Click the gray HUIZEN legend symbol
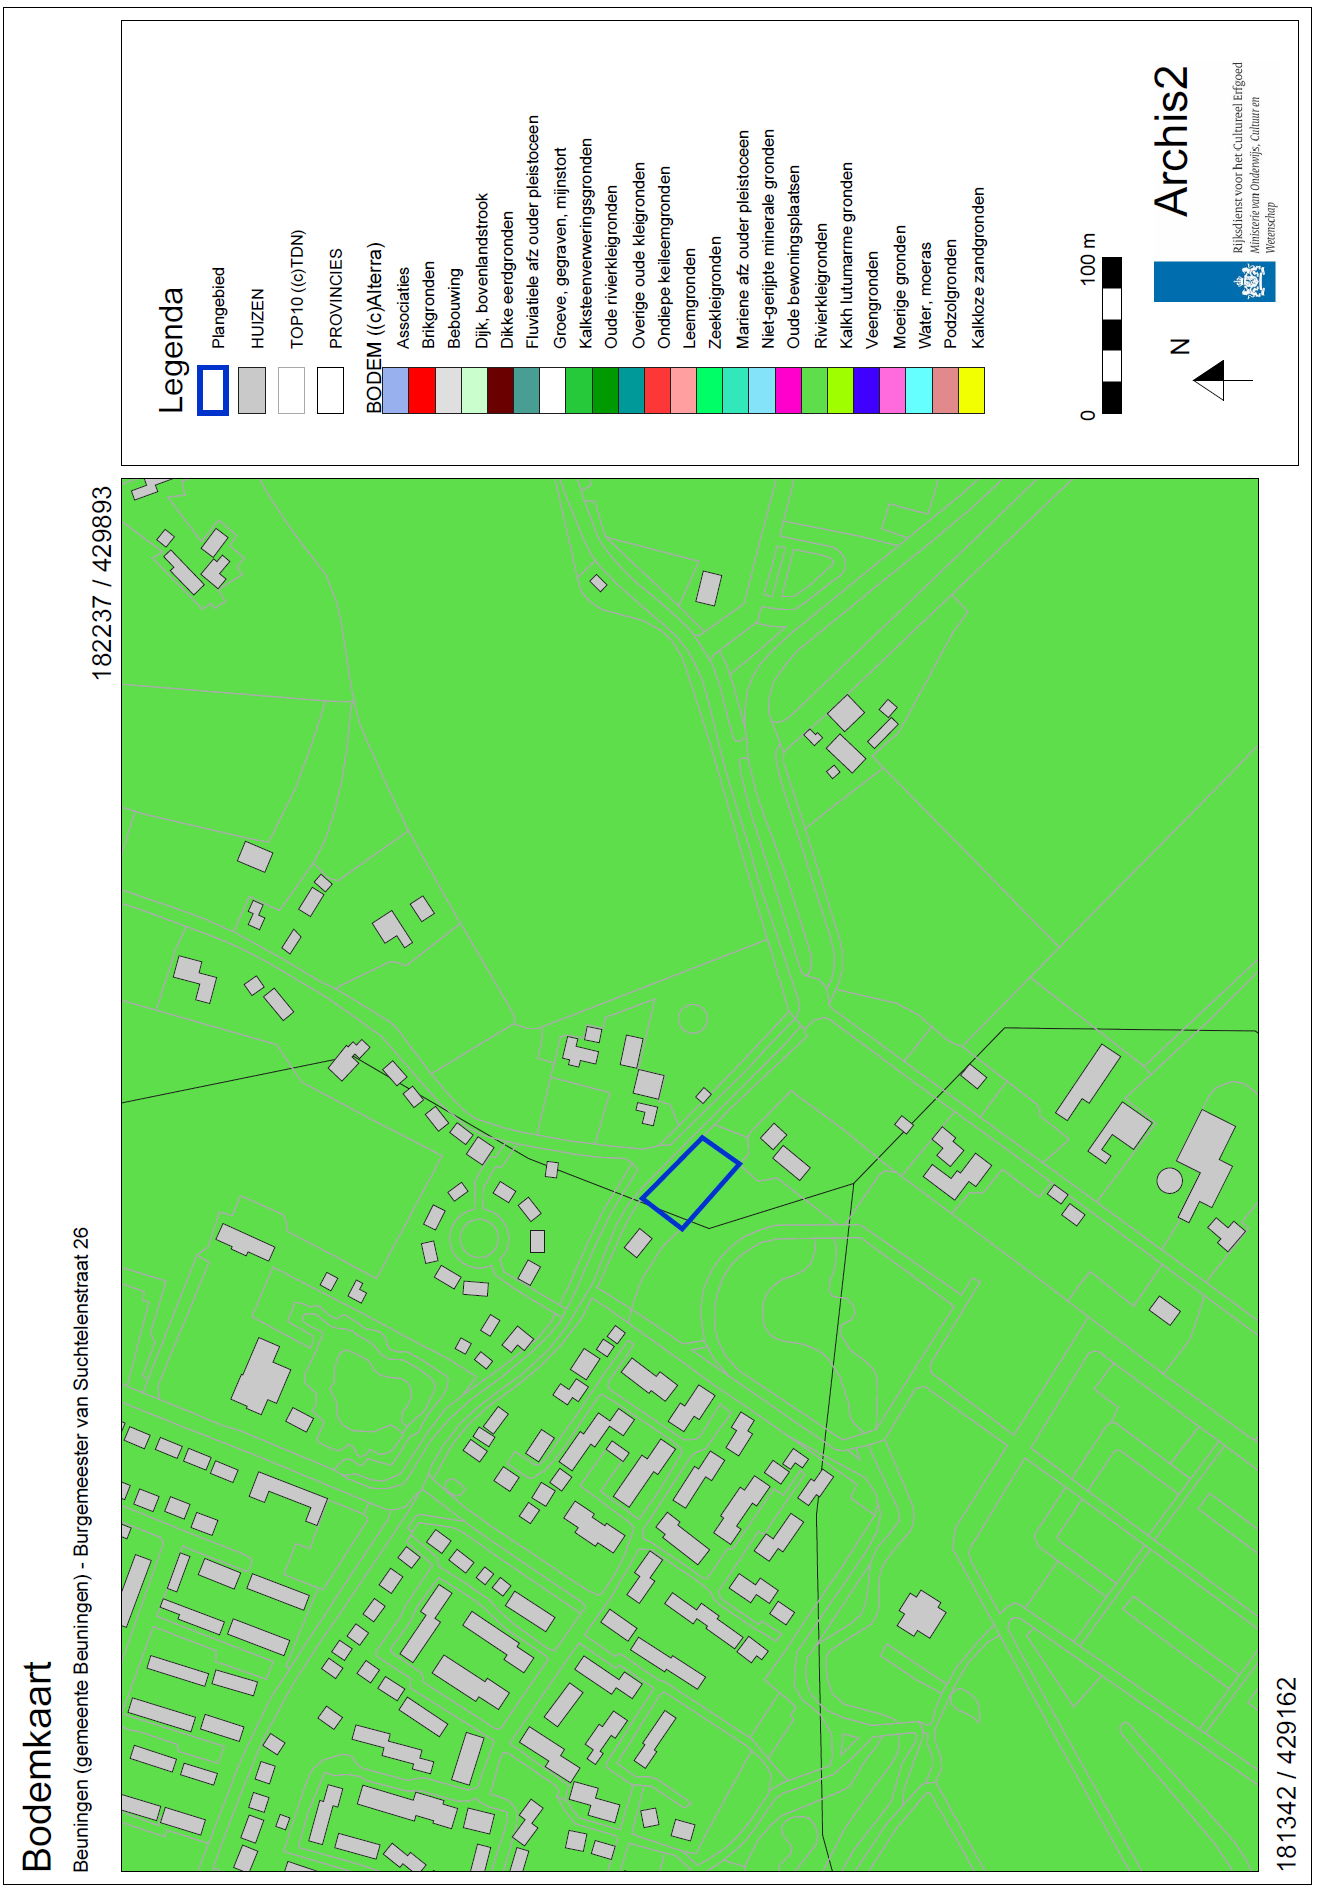Screen dimensions: 1323x1896 coord(252,390)
